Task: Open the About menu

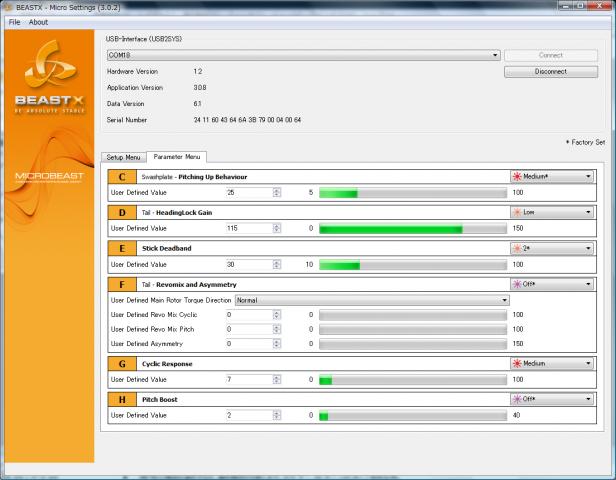Action: point(38,22)
